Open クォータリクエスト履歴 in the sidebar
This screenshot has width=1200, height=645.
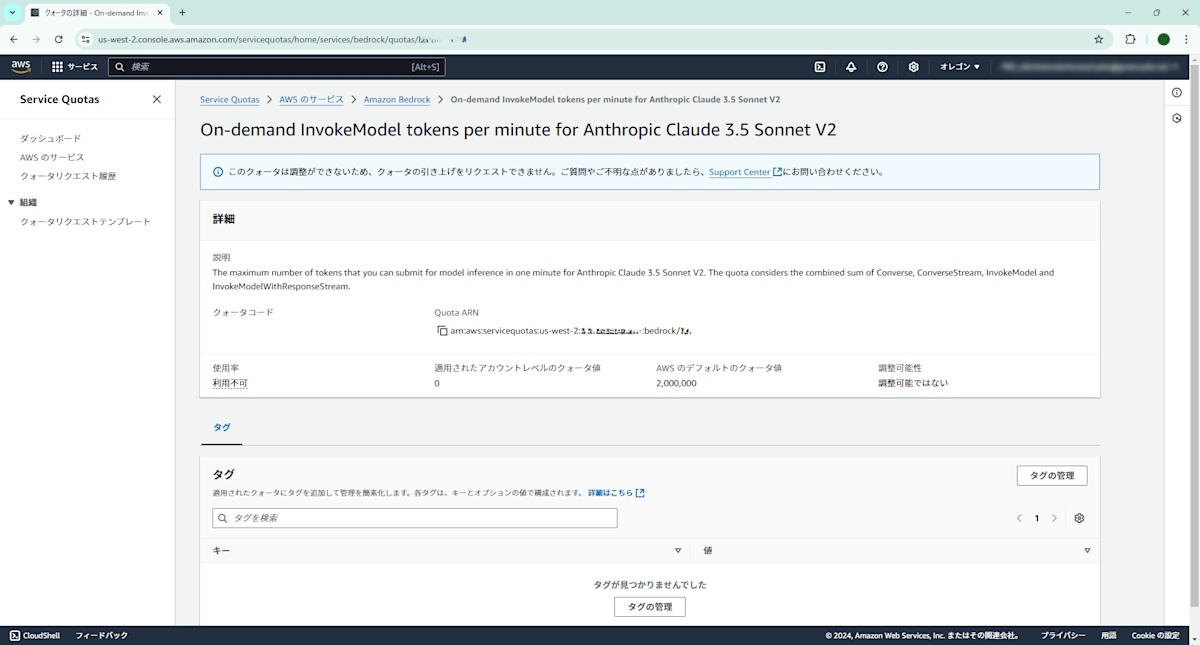click(x=68, y=176)
